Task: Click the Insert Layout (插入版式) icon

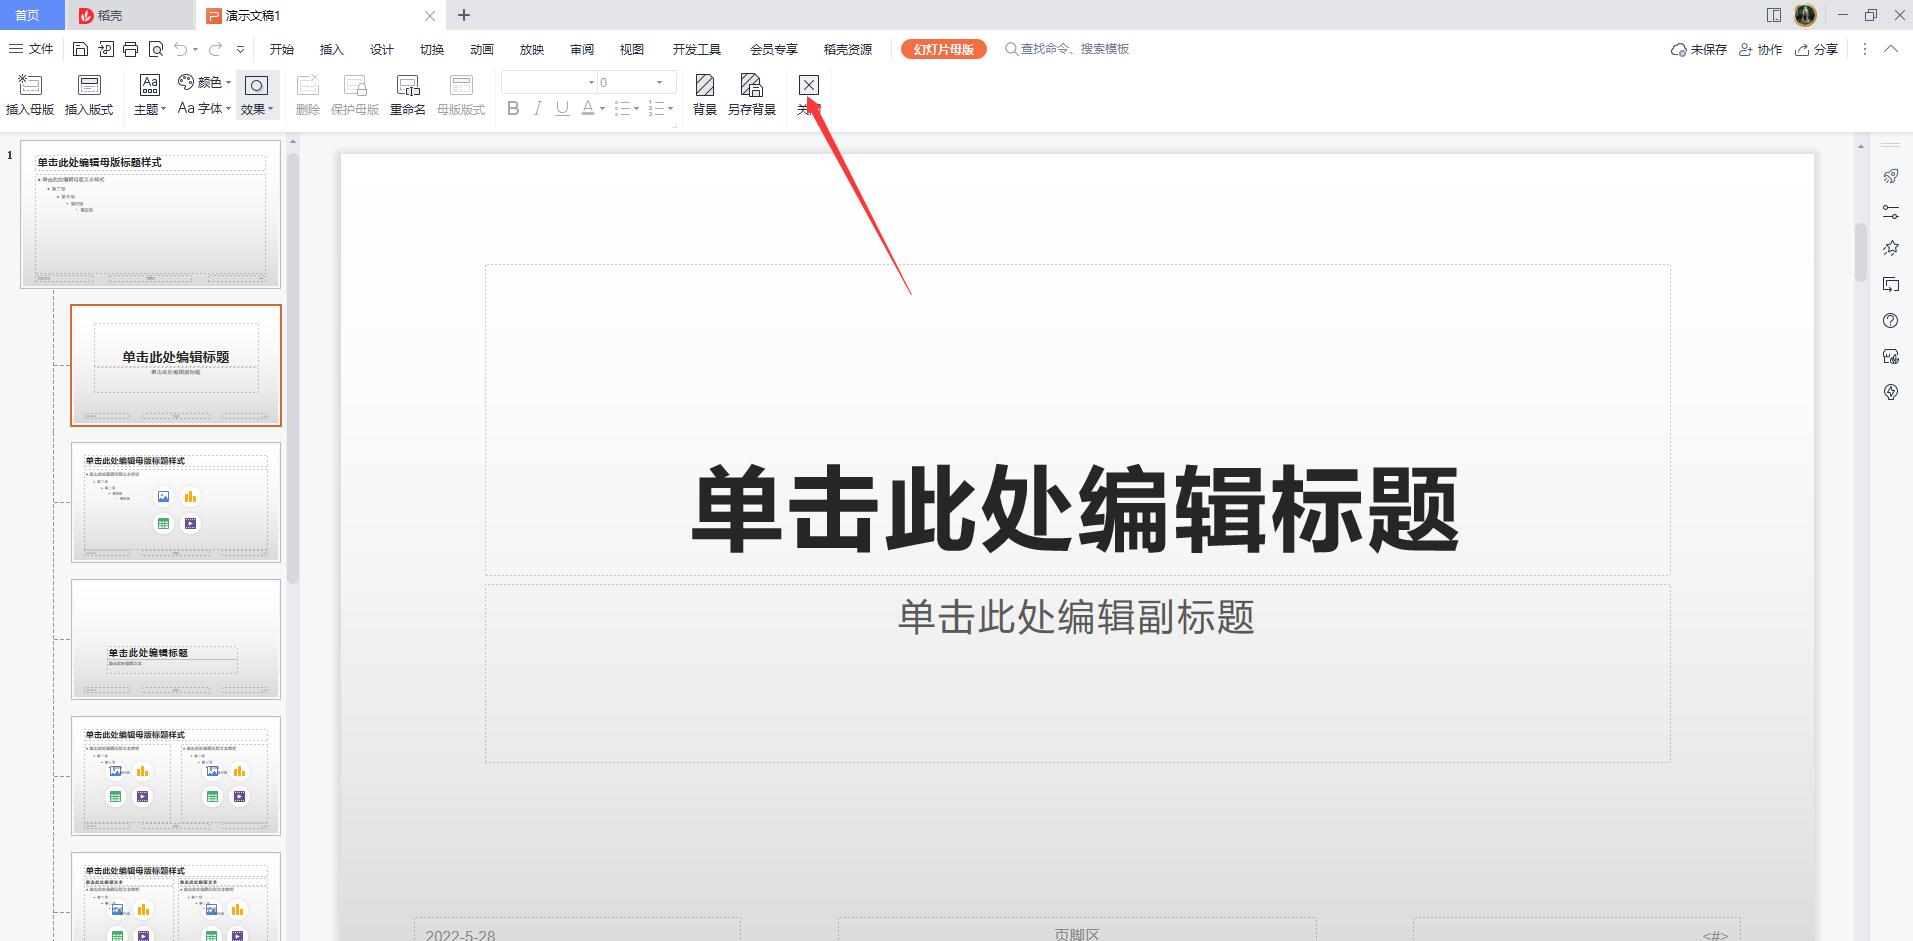Action: pyautogui.click(x=89, y=95)
